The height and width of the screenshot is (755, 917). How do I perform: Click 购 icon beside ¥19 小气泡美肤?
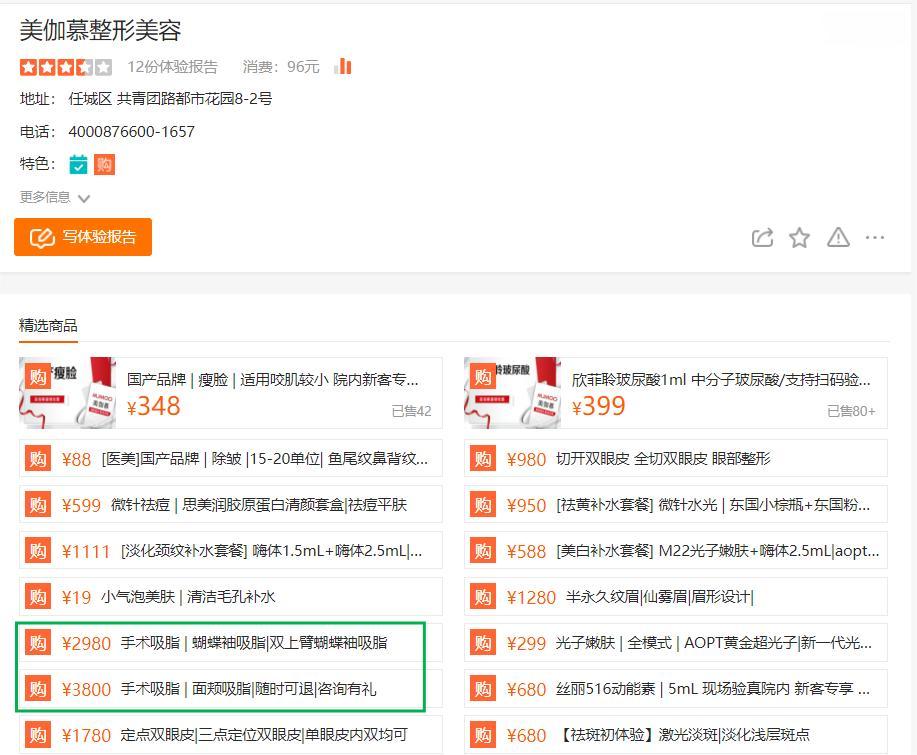tap(38, 597)
